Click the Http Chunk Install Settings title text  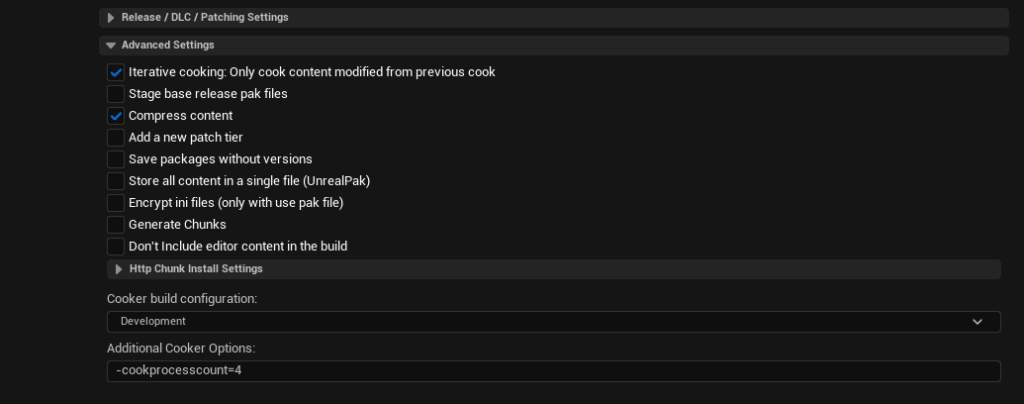tap(196, 269)
